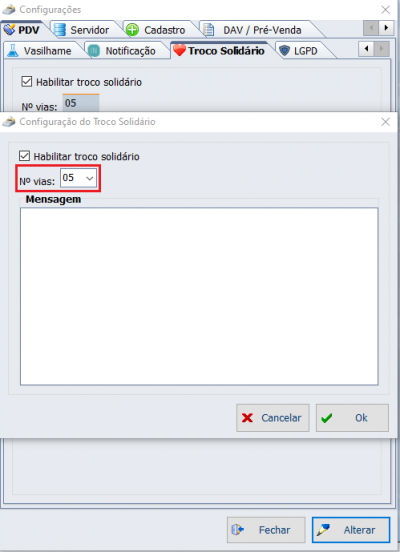Image resolution: width=400 pixels, height=552 pixels.
Task: Click the PDV tab icon
Action: pos(9,30)
